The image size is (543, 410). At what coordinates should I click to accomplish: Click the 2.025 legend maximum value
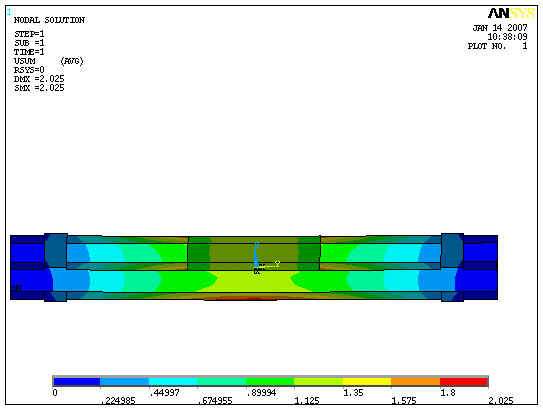pyautogui.click(x=501, y=401)
